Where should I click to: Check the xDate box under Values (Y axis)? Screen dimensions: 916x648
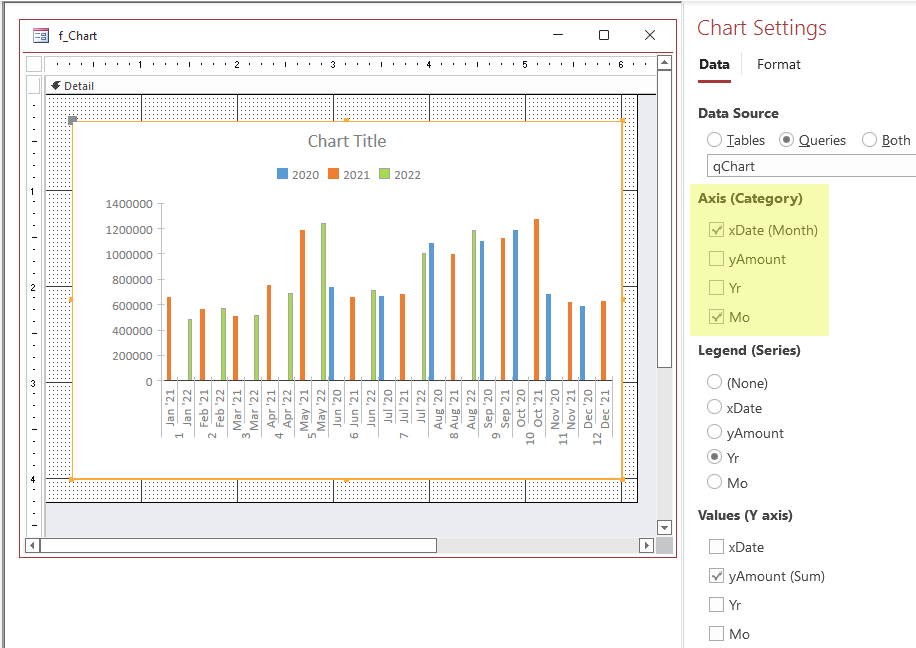(716, 547)
